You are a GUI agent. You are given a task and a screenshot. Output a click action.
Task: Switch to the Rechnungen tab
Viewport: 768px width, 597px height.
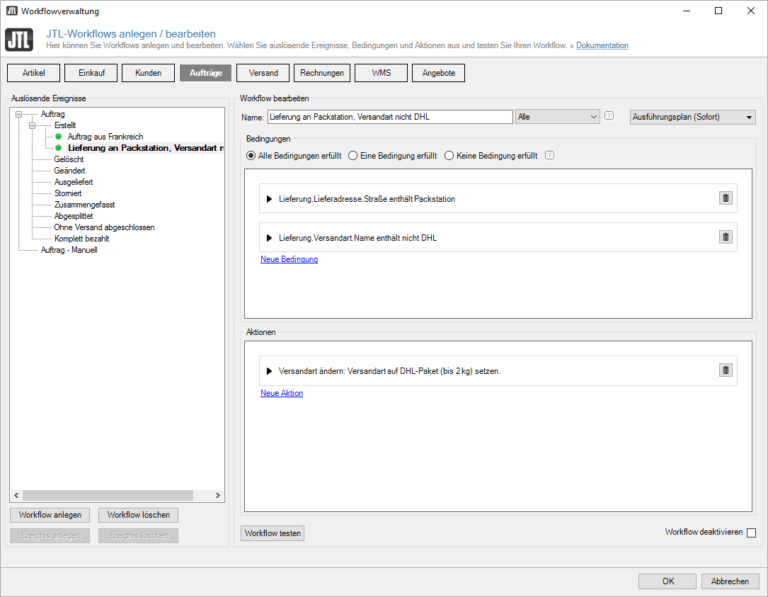(x=322, y=73)
